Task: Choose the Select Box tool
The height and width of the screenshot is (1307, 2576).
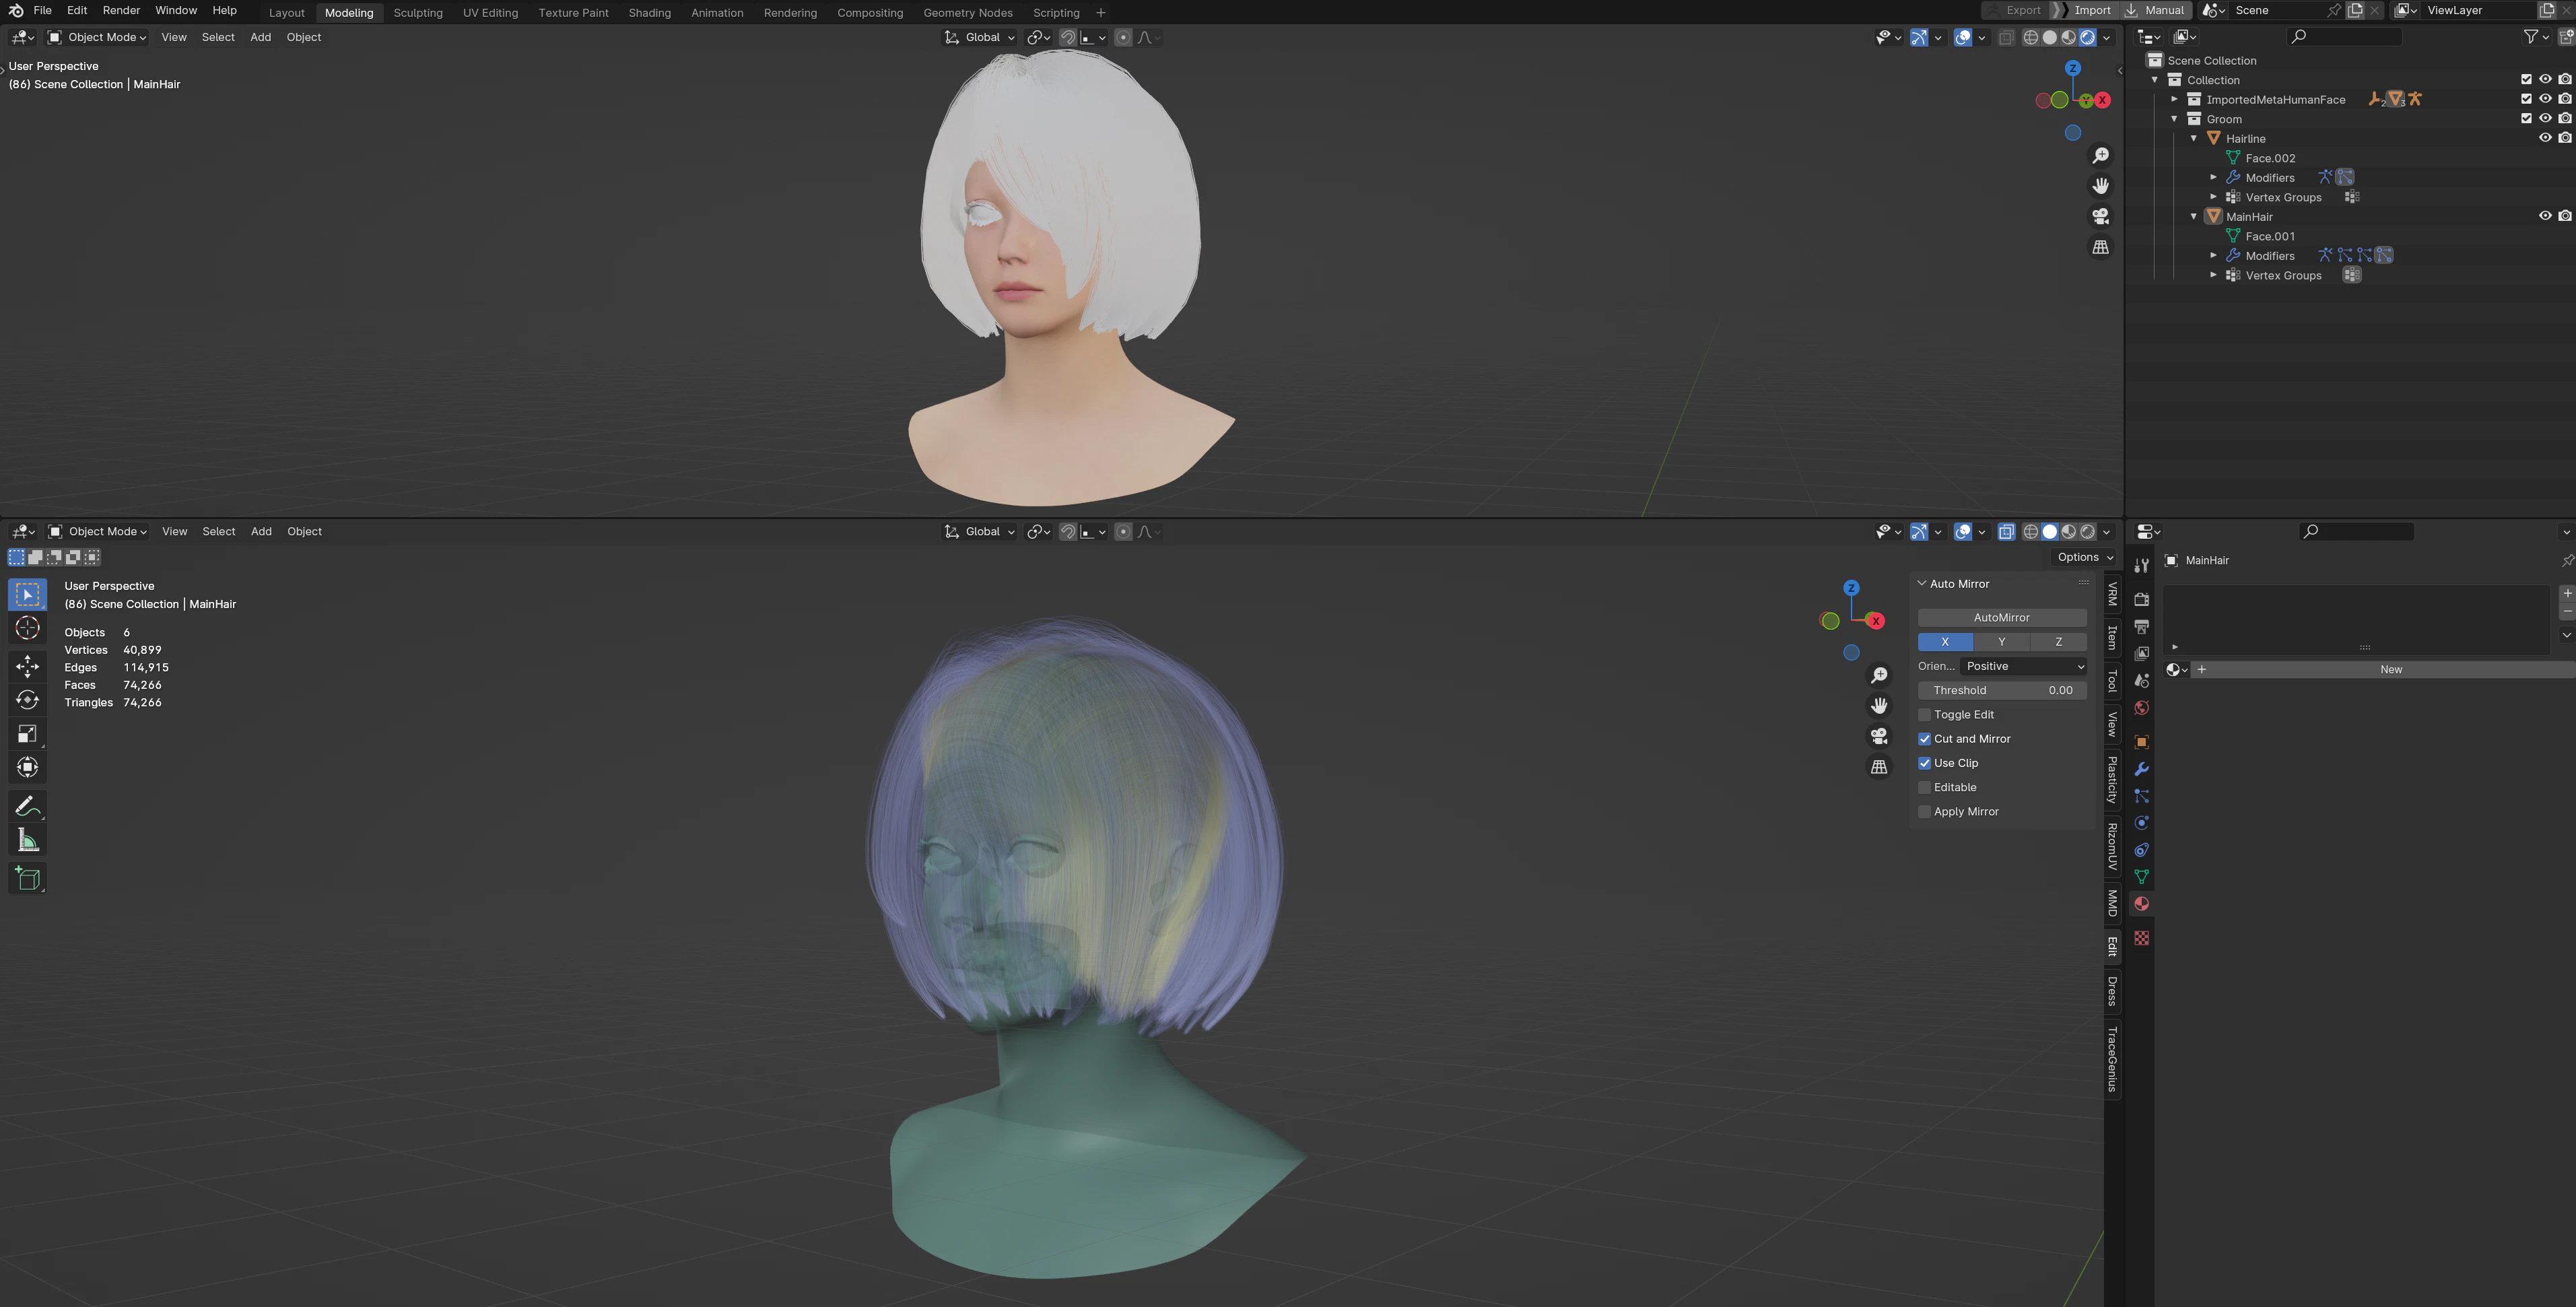Action: click(x=28, y=594)
